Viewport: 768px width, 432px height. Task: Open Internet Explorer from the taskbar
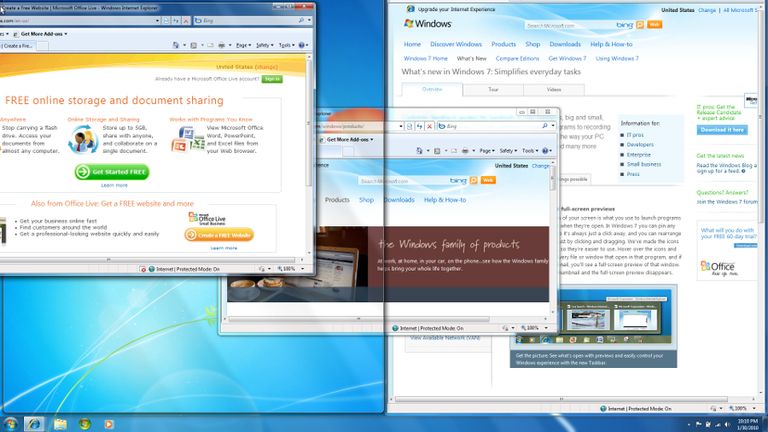pos(34,424)
